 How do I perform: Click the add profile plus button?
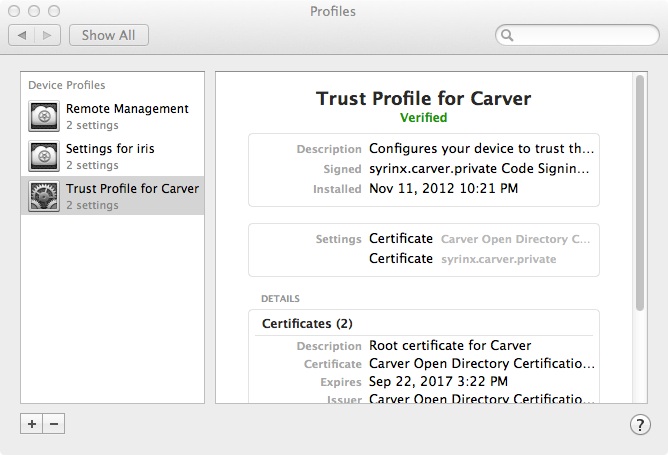32,424
